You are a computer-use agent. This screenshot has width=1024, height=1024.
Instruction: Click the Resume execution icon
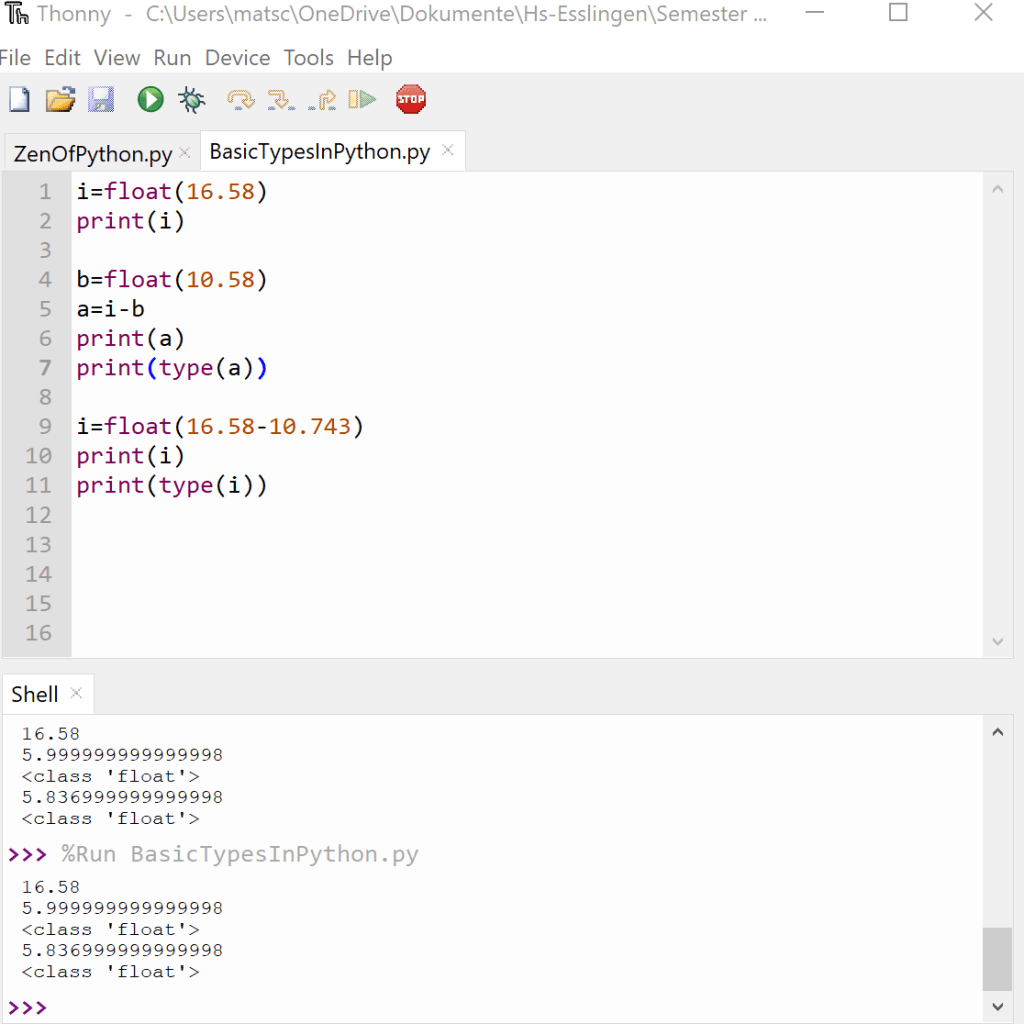click(x=362, y=99)
